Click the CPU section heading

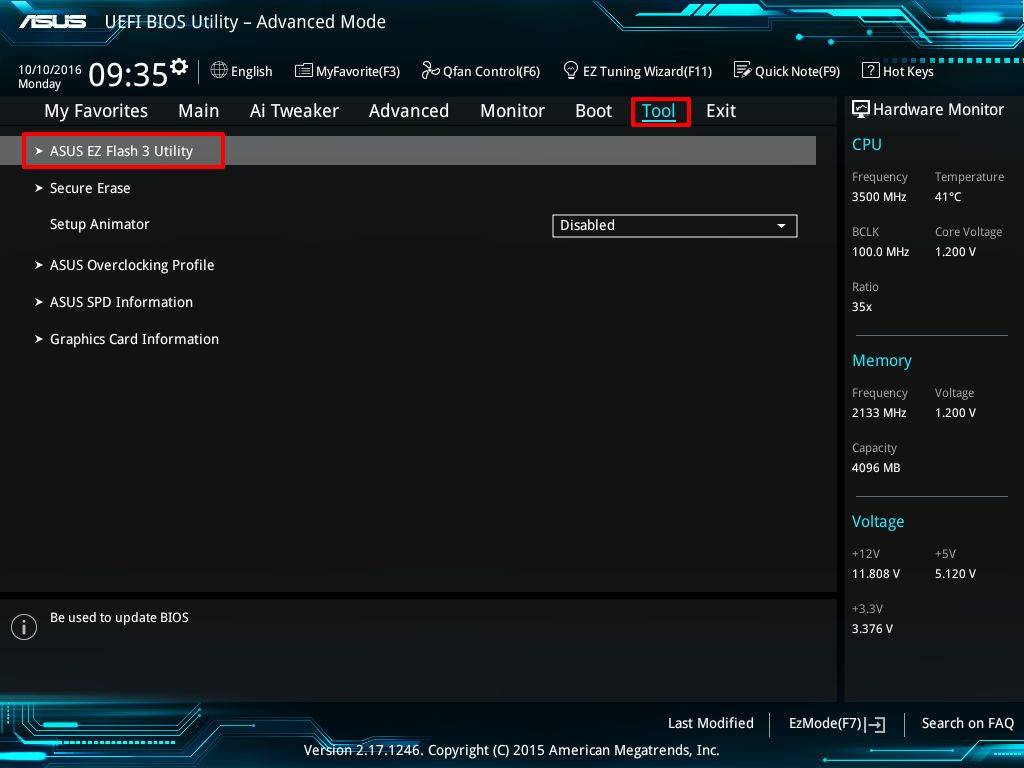coord(867,144)
